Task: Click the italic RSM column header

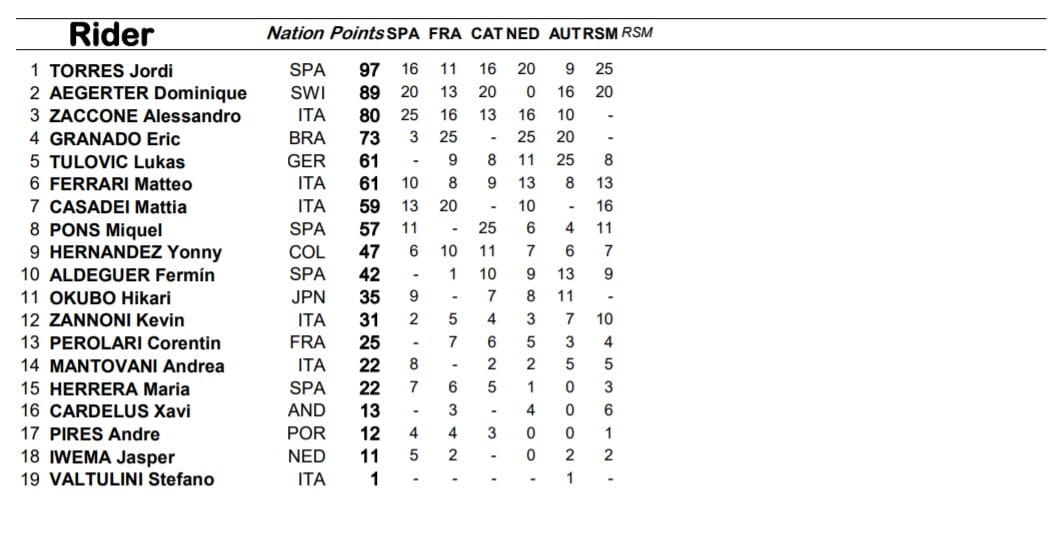Action: (637, 32)
